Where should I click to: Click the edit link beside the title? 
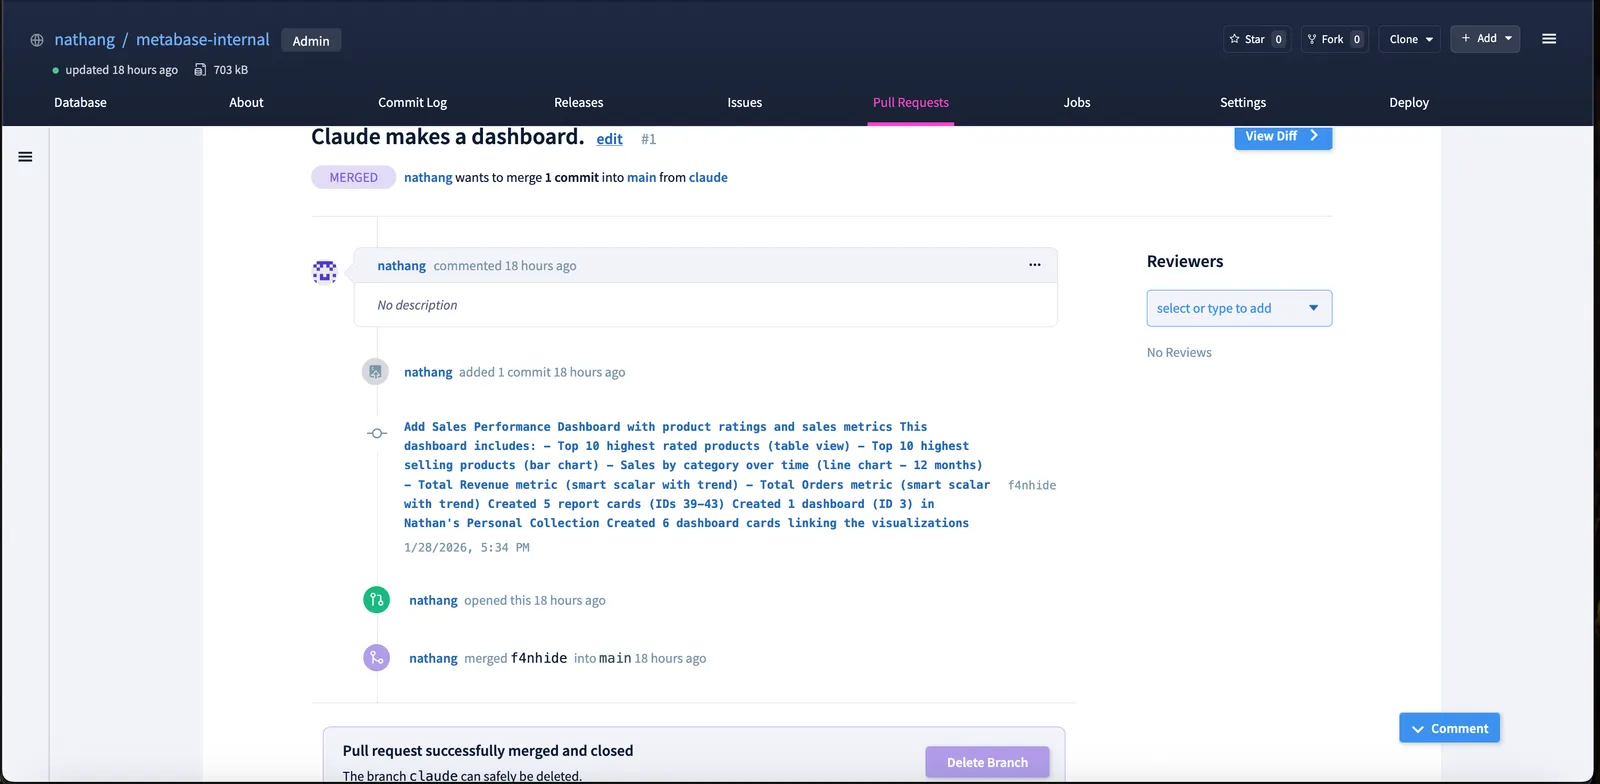pos(609,139)
